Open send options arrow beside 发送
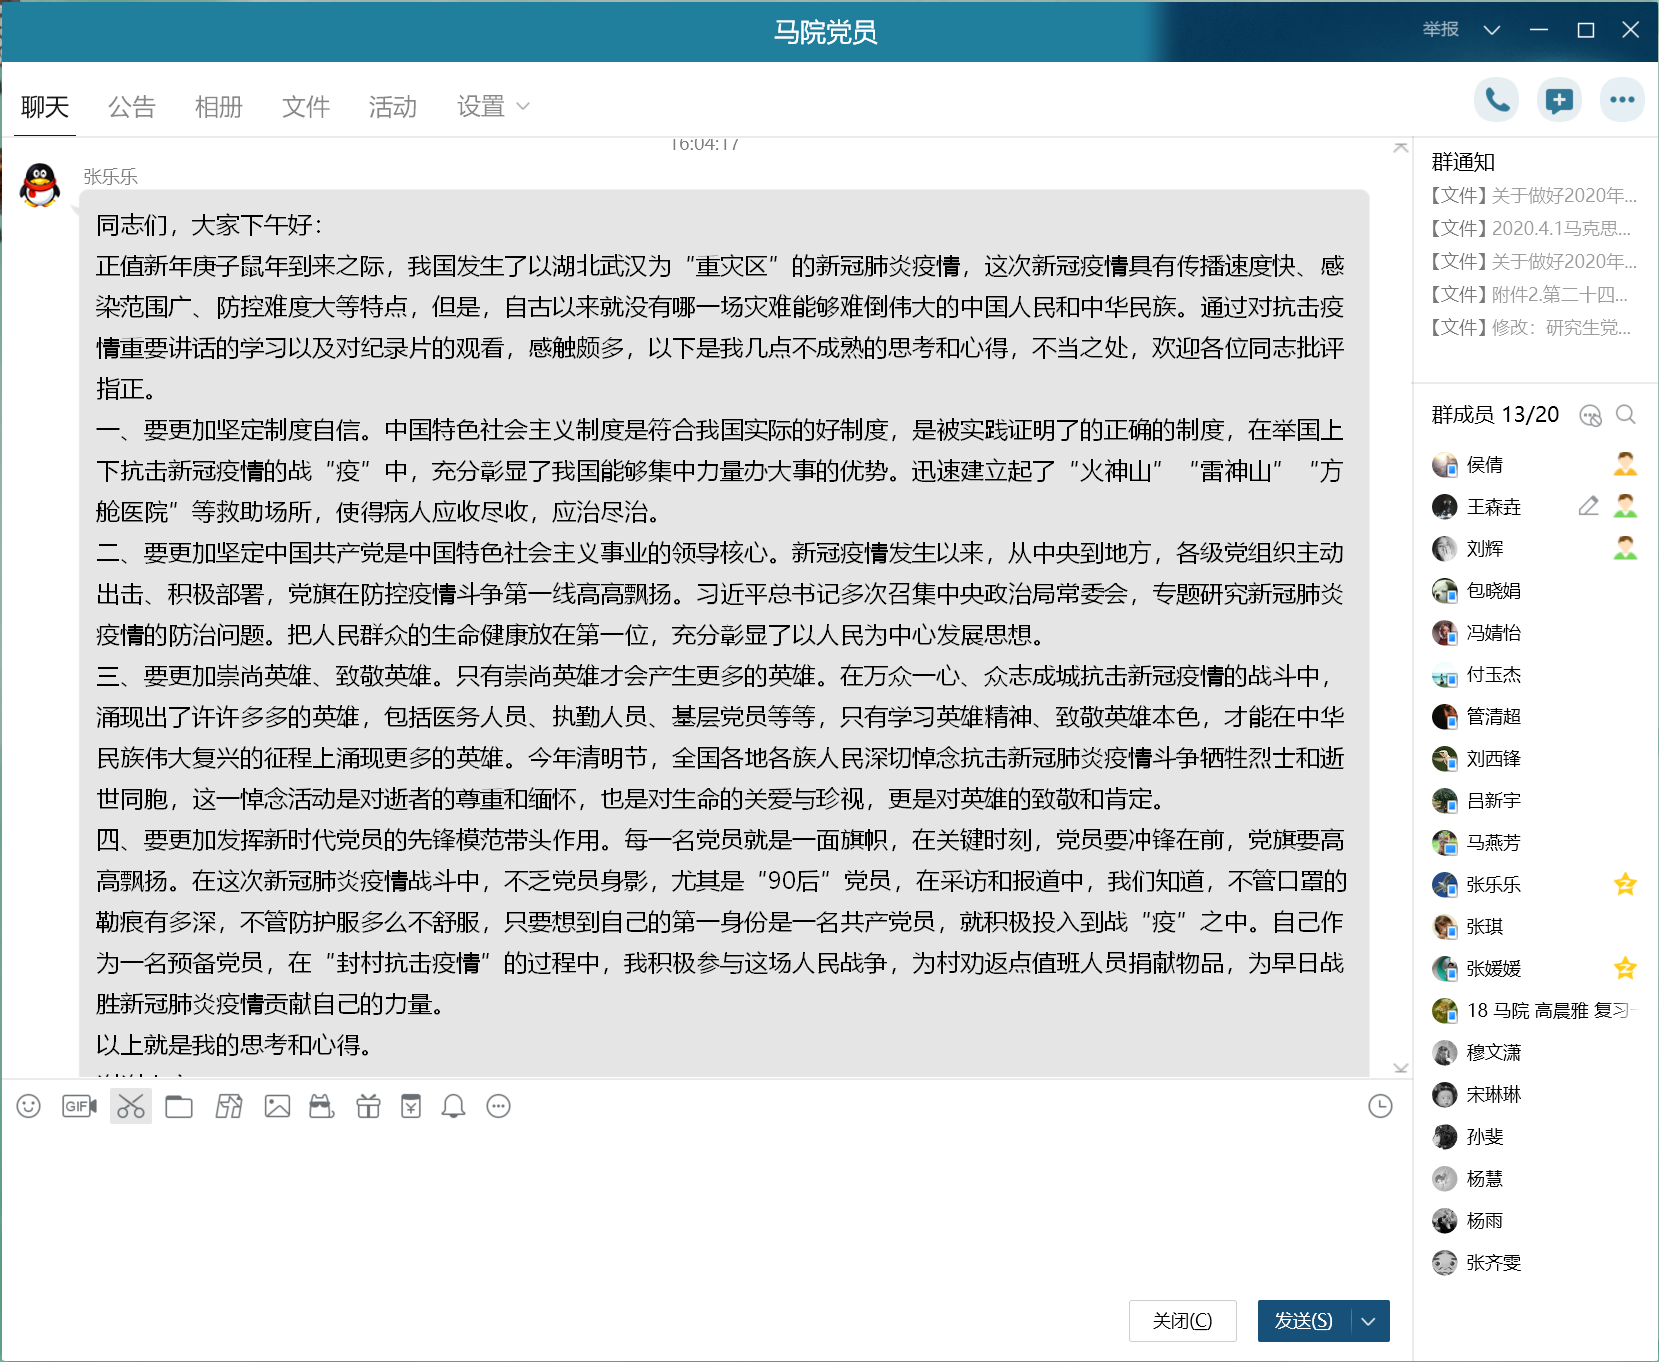 (1369, 1321)
